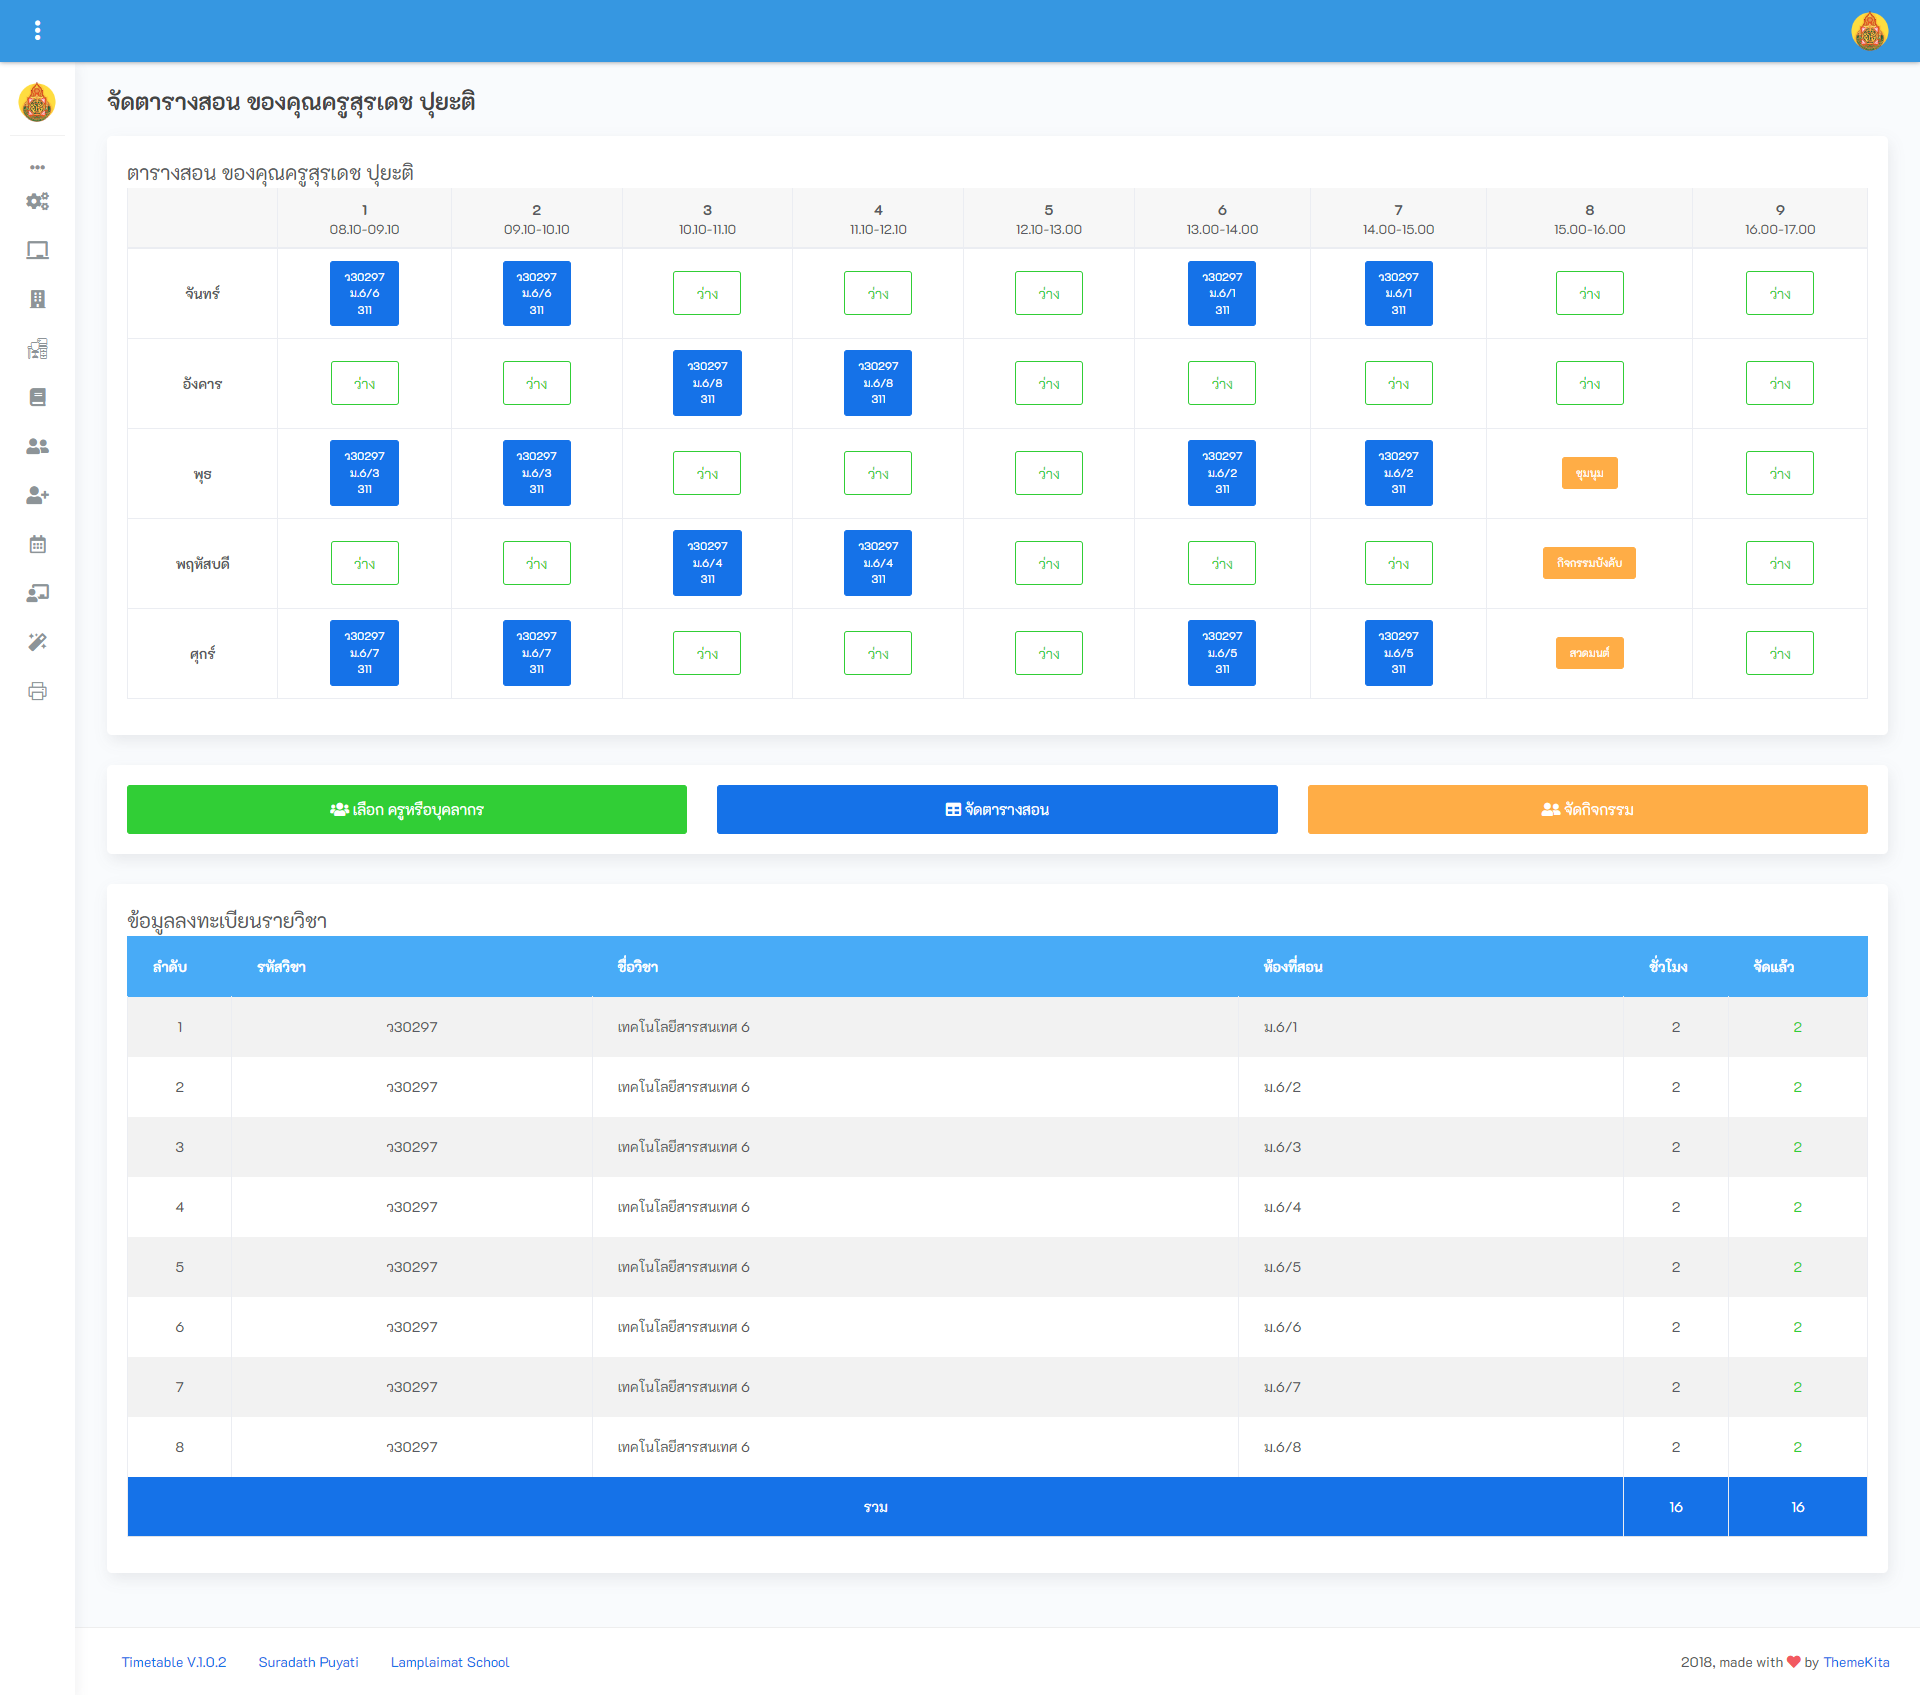Image resolution: width=1920 pixels, height=1695 pixels.
Task: Open the add-user icon in sidebar
Action: click(38, 495)
